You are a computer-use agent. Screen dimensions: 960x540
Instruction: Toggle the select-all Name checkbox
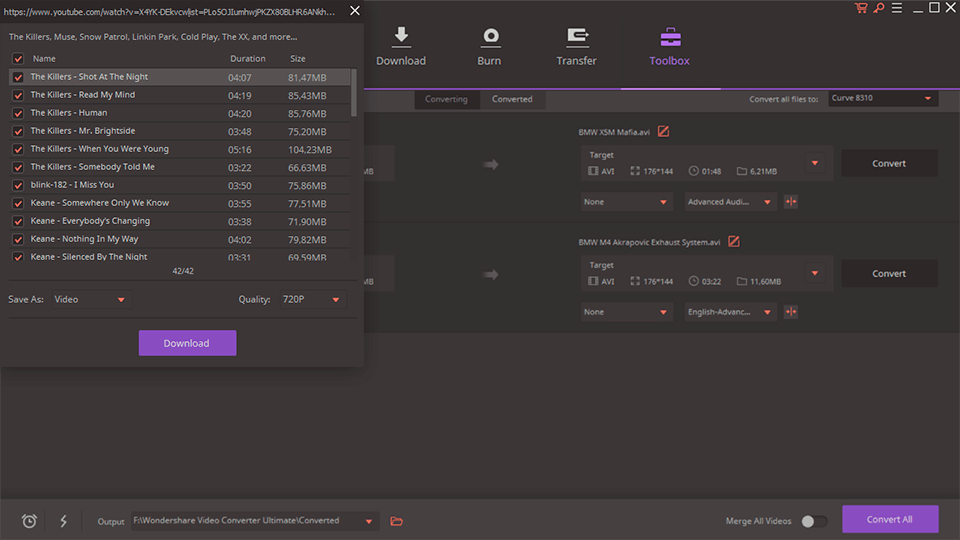tap(18, 59)
